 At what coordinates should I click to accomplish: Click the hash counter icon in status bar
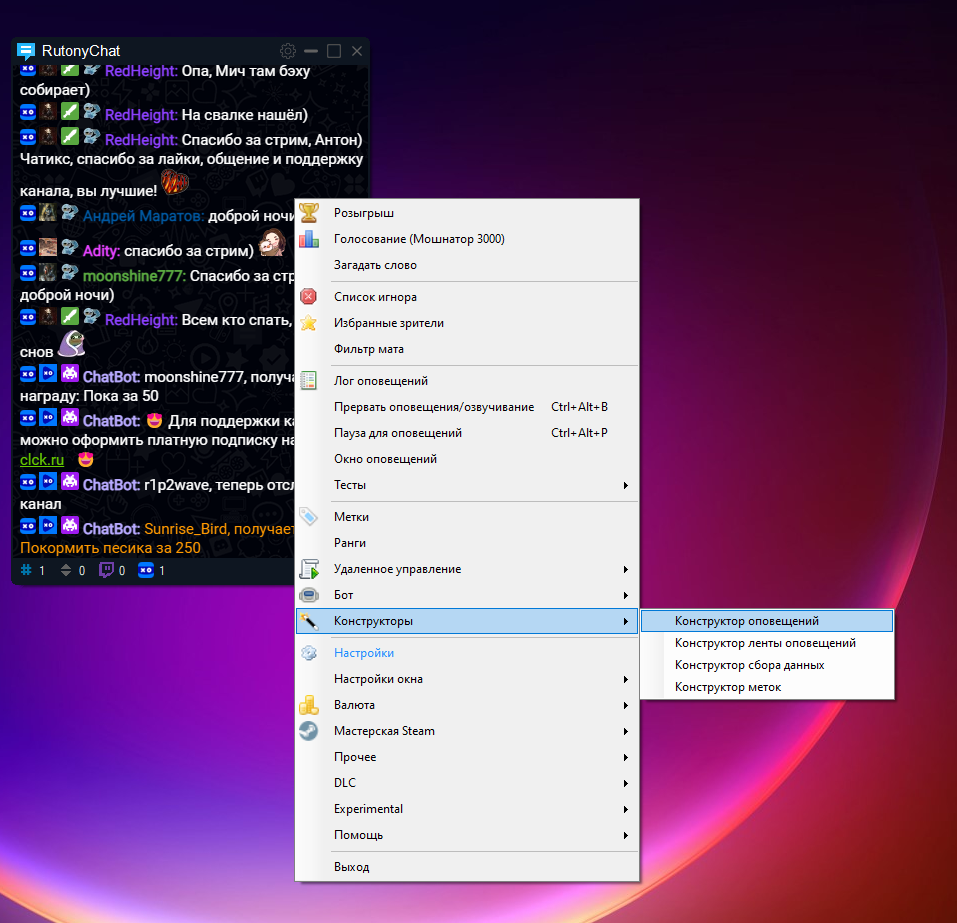[26, 570]
